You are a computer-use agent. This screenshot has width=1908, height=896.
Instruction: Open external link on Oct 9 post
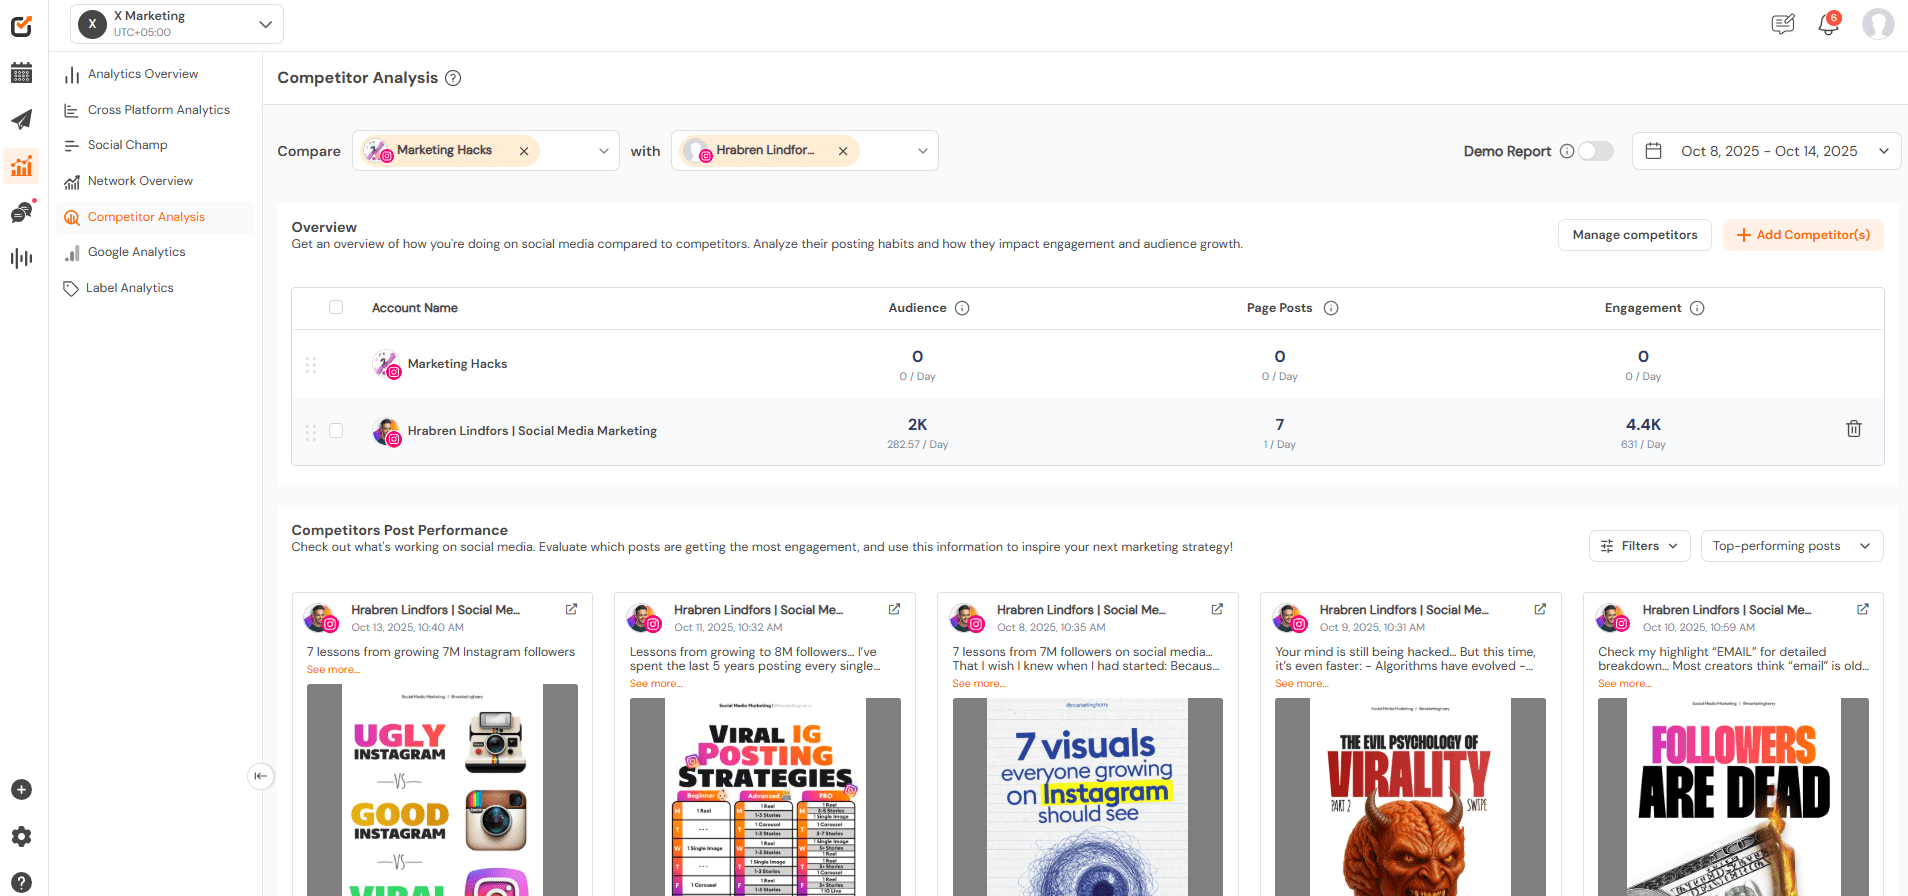tap(1540, 609)
